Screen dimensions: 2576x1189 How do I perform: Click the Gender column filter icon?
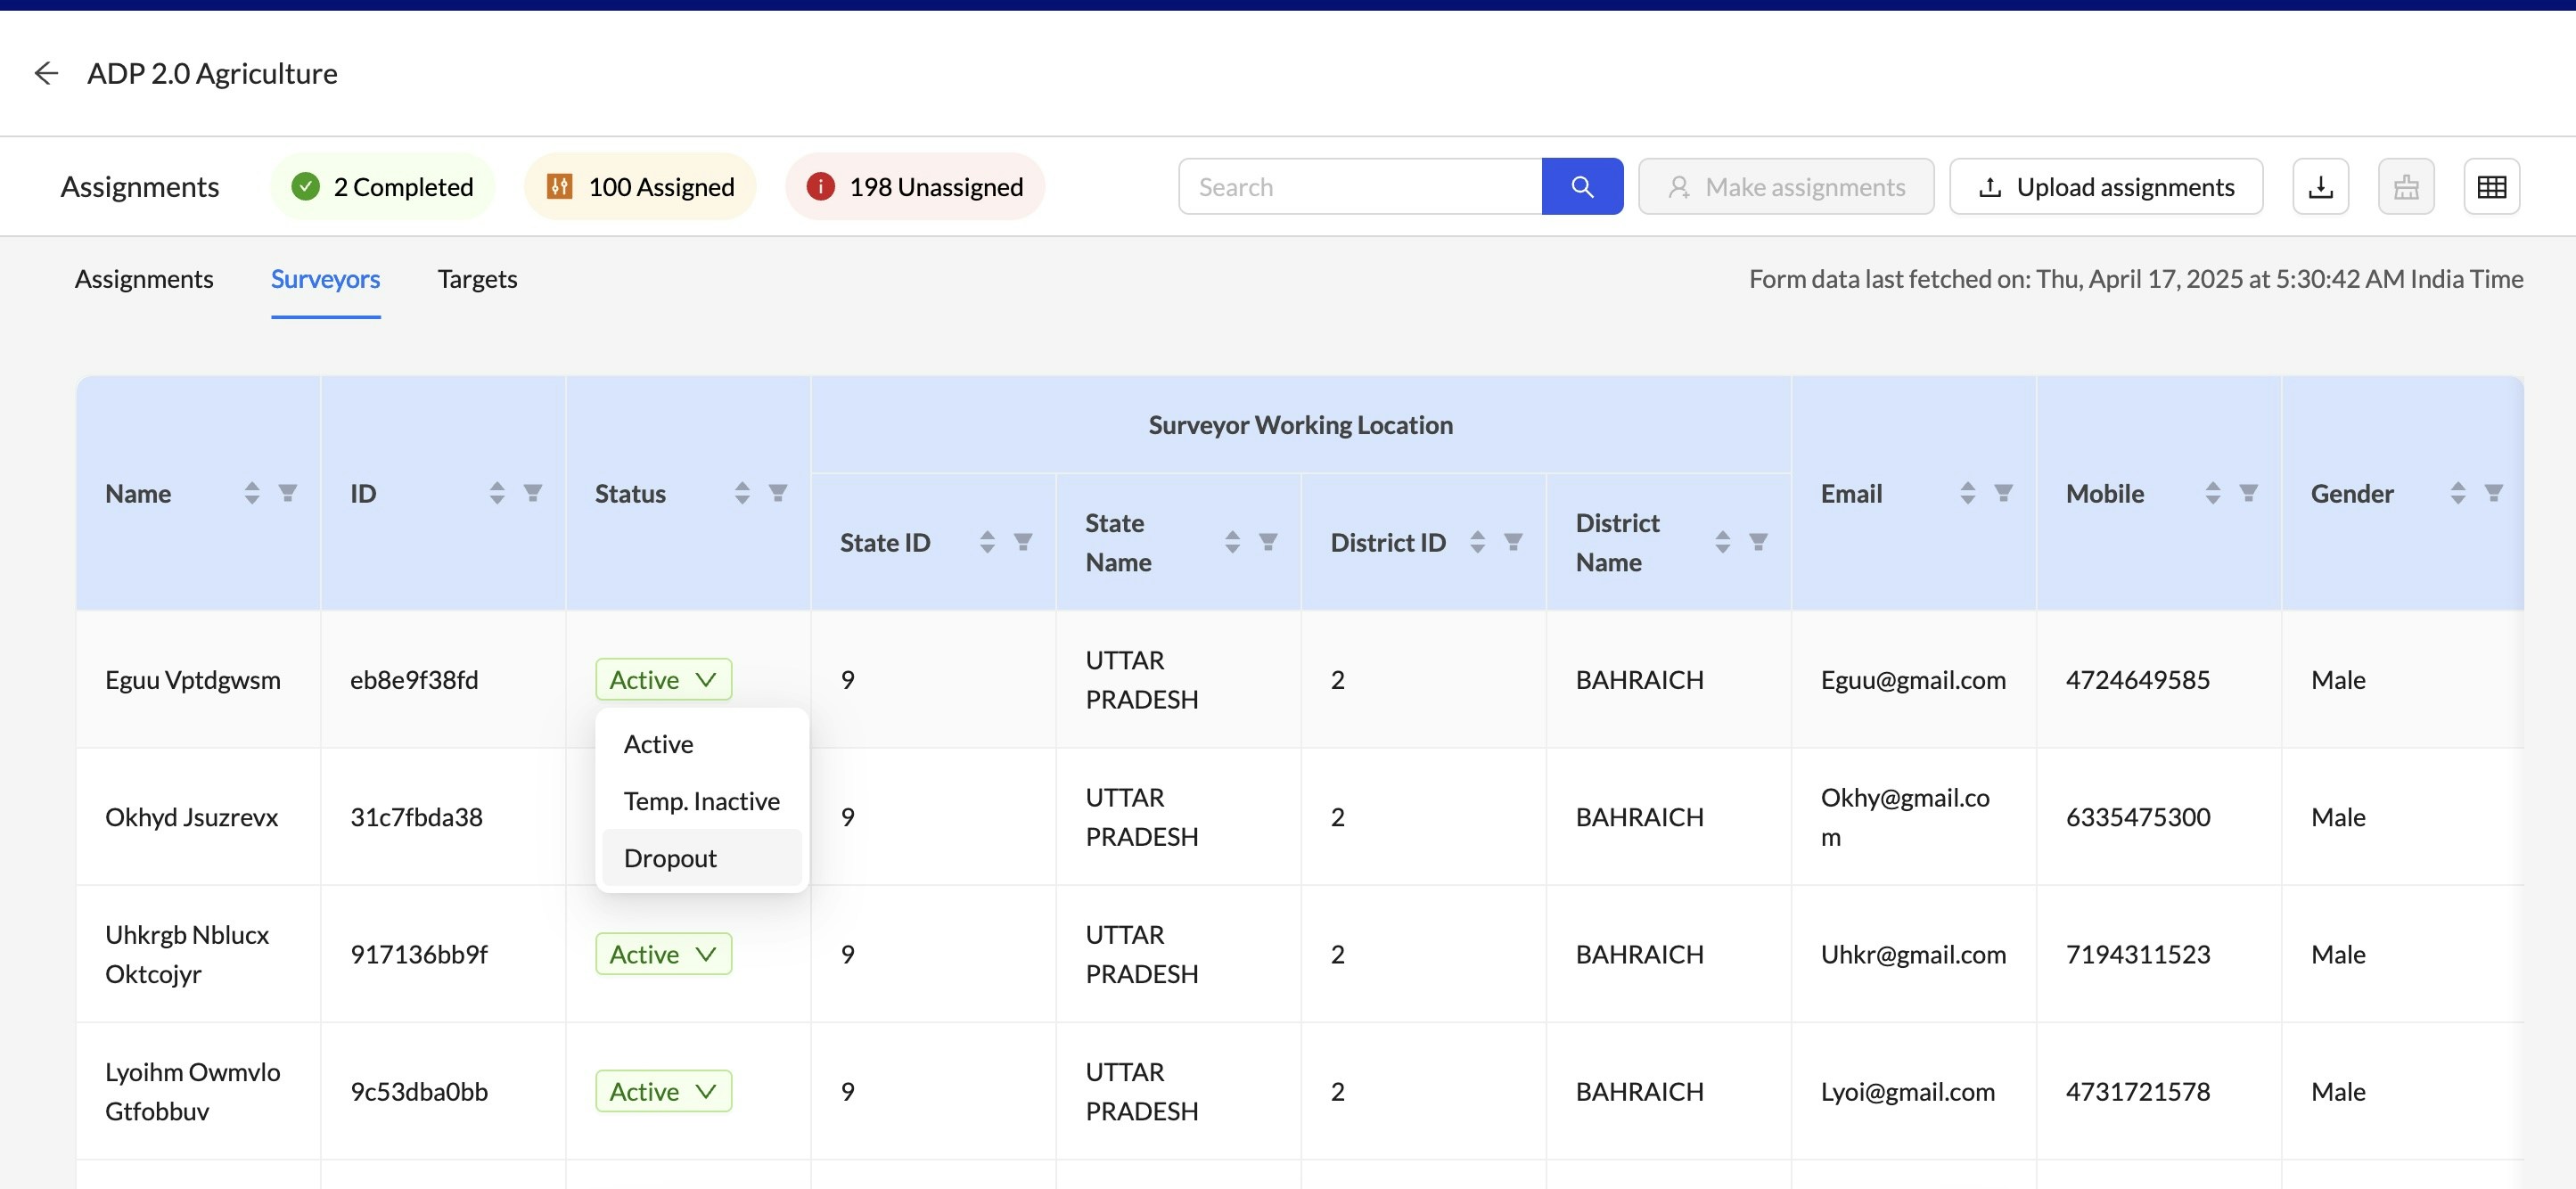coord(2493,493)
